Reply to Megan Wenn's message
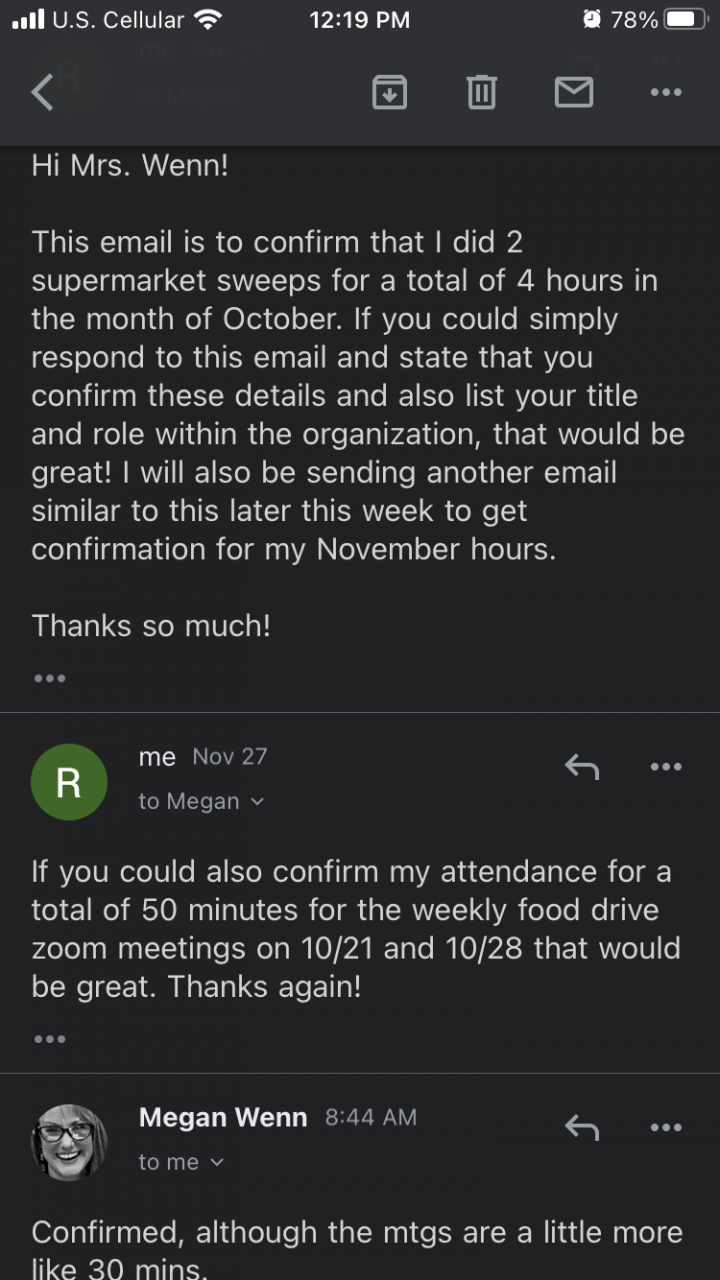Screen dimensions: 720x1280 click(x=581, y=1128)
